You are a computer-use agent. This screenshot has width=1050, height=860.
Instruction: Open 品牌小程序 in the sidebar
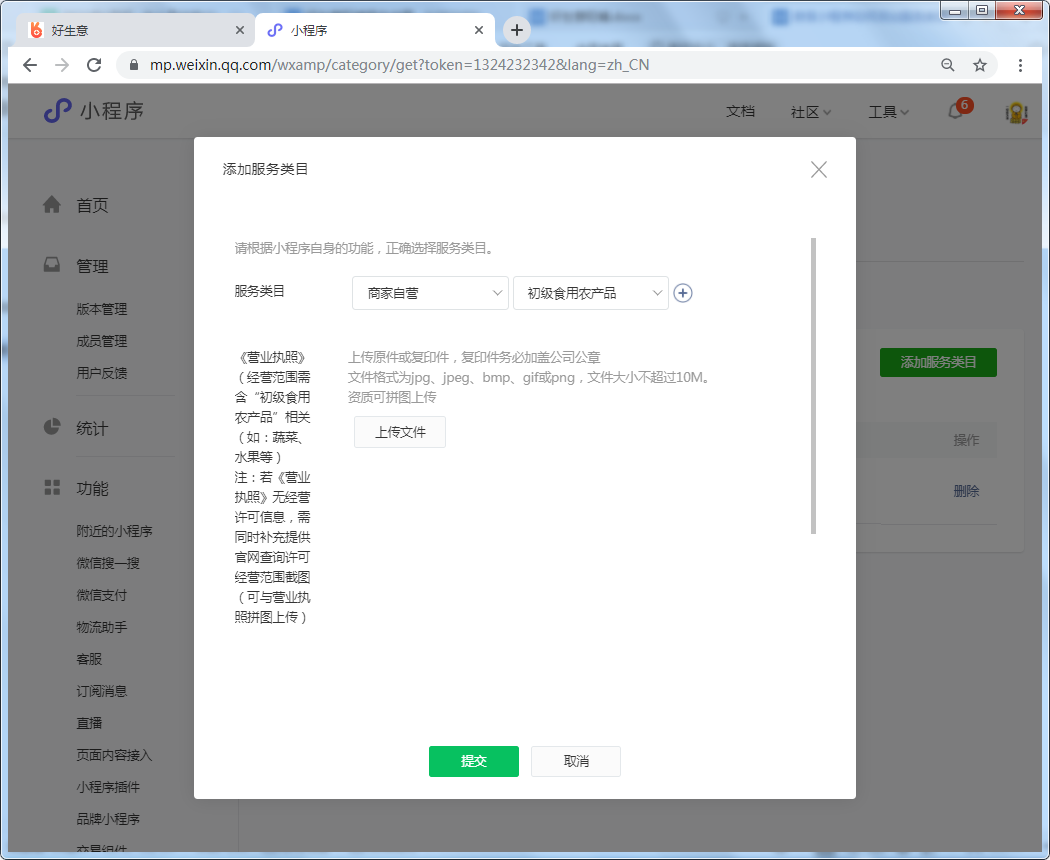[x=108, y=819]
